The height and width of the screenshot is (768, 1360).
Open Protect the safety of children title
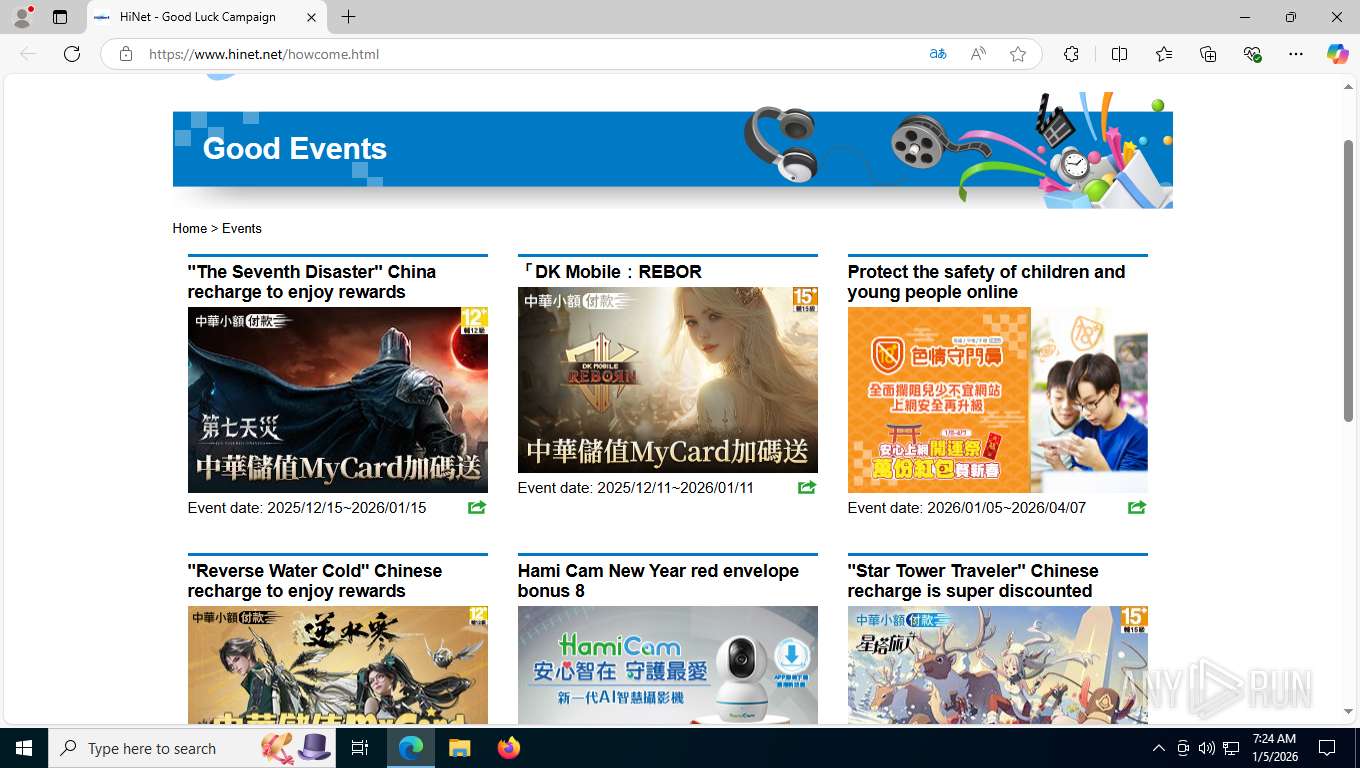click(986, 282)
